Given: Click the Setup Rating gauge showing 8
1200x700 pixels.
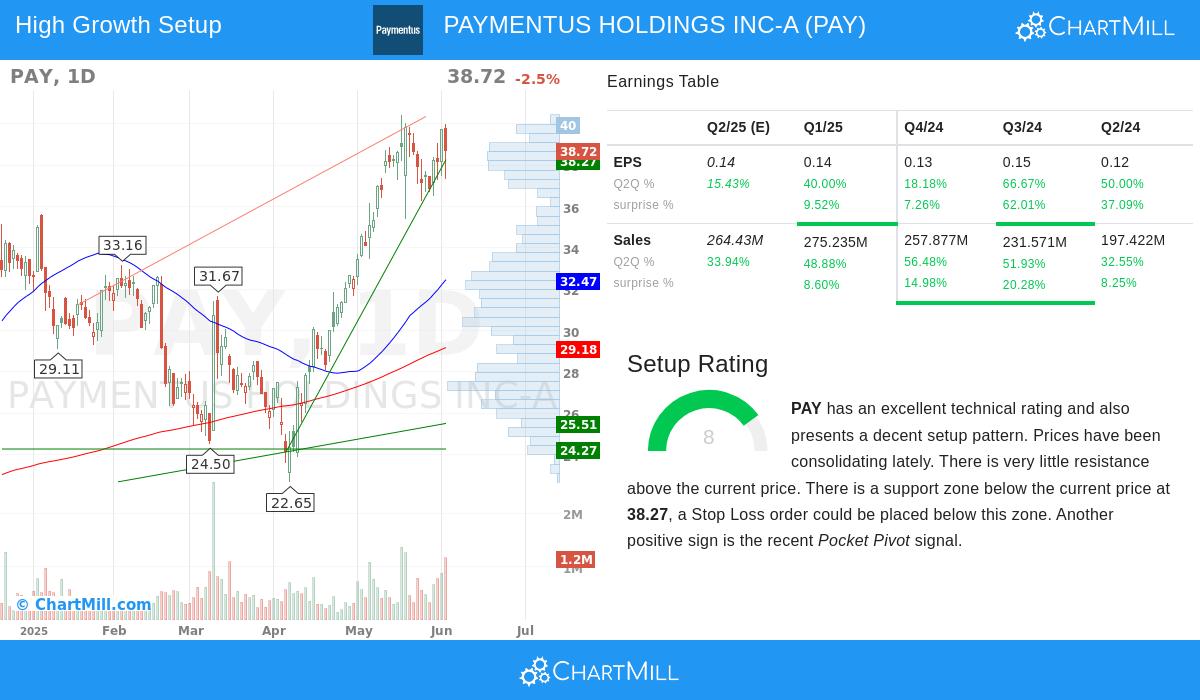Looking at the screenshot, I should point(708,421).
